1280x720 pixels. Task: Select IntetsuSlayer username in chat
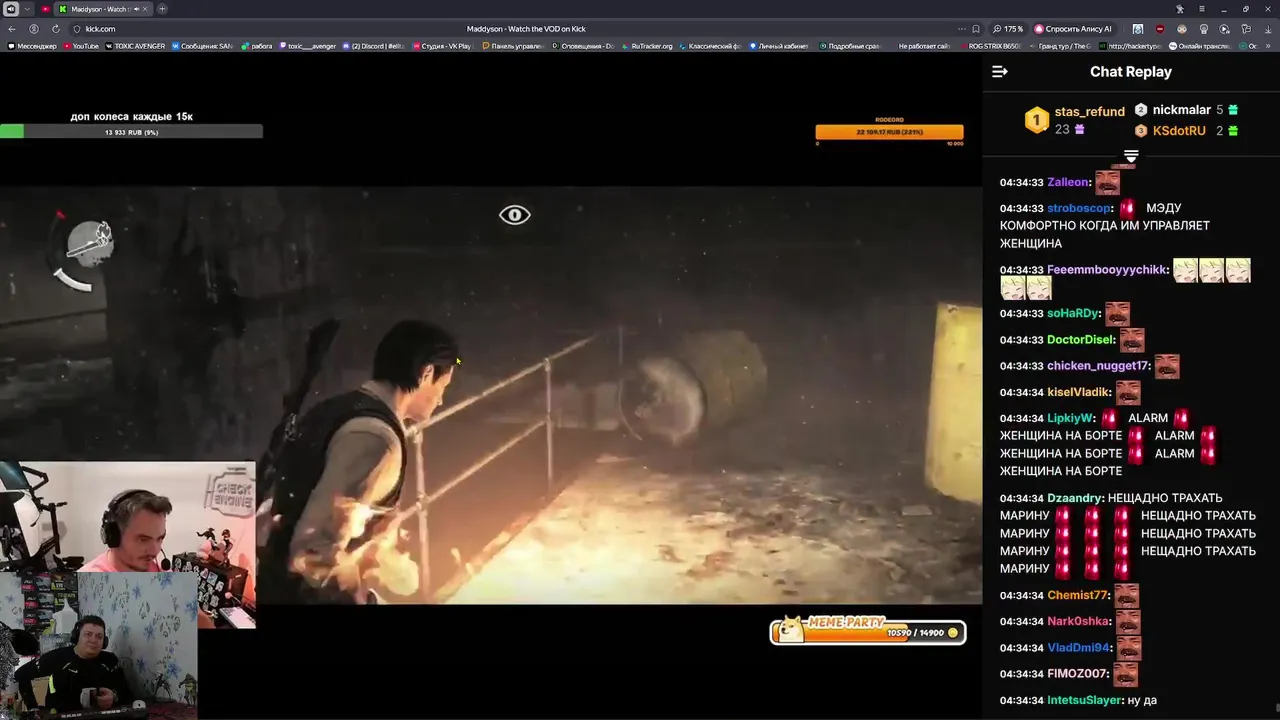pyautogui.click(x=1085, y=700)
